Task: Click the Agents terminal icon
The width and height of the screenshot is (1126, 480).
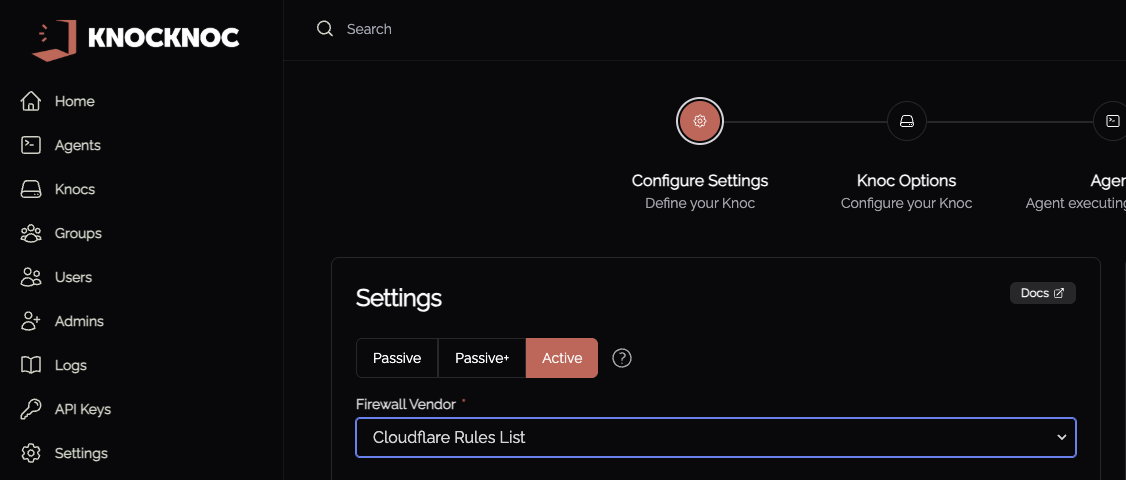Action: click(31, 145)
